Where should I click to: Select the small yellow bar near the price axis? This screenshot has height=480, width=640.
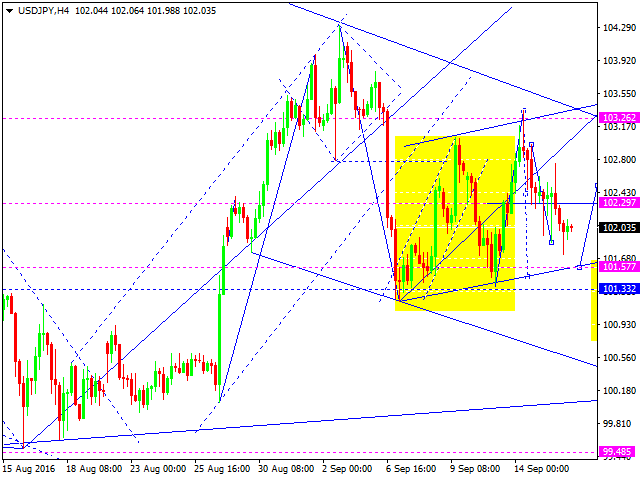[594, 301]
